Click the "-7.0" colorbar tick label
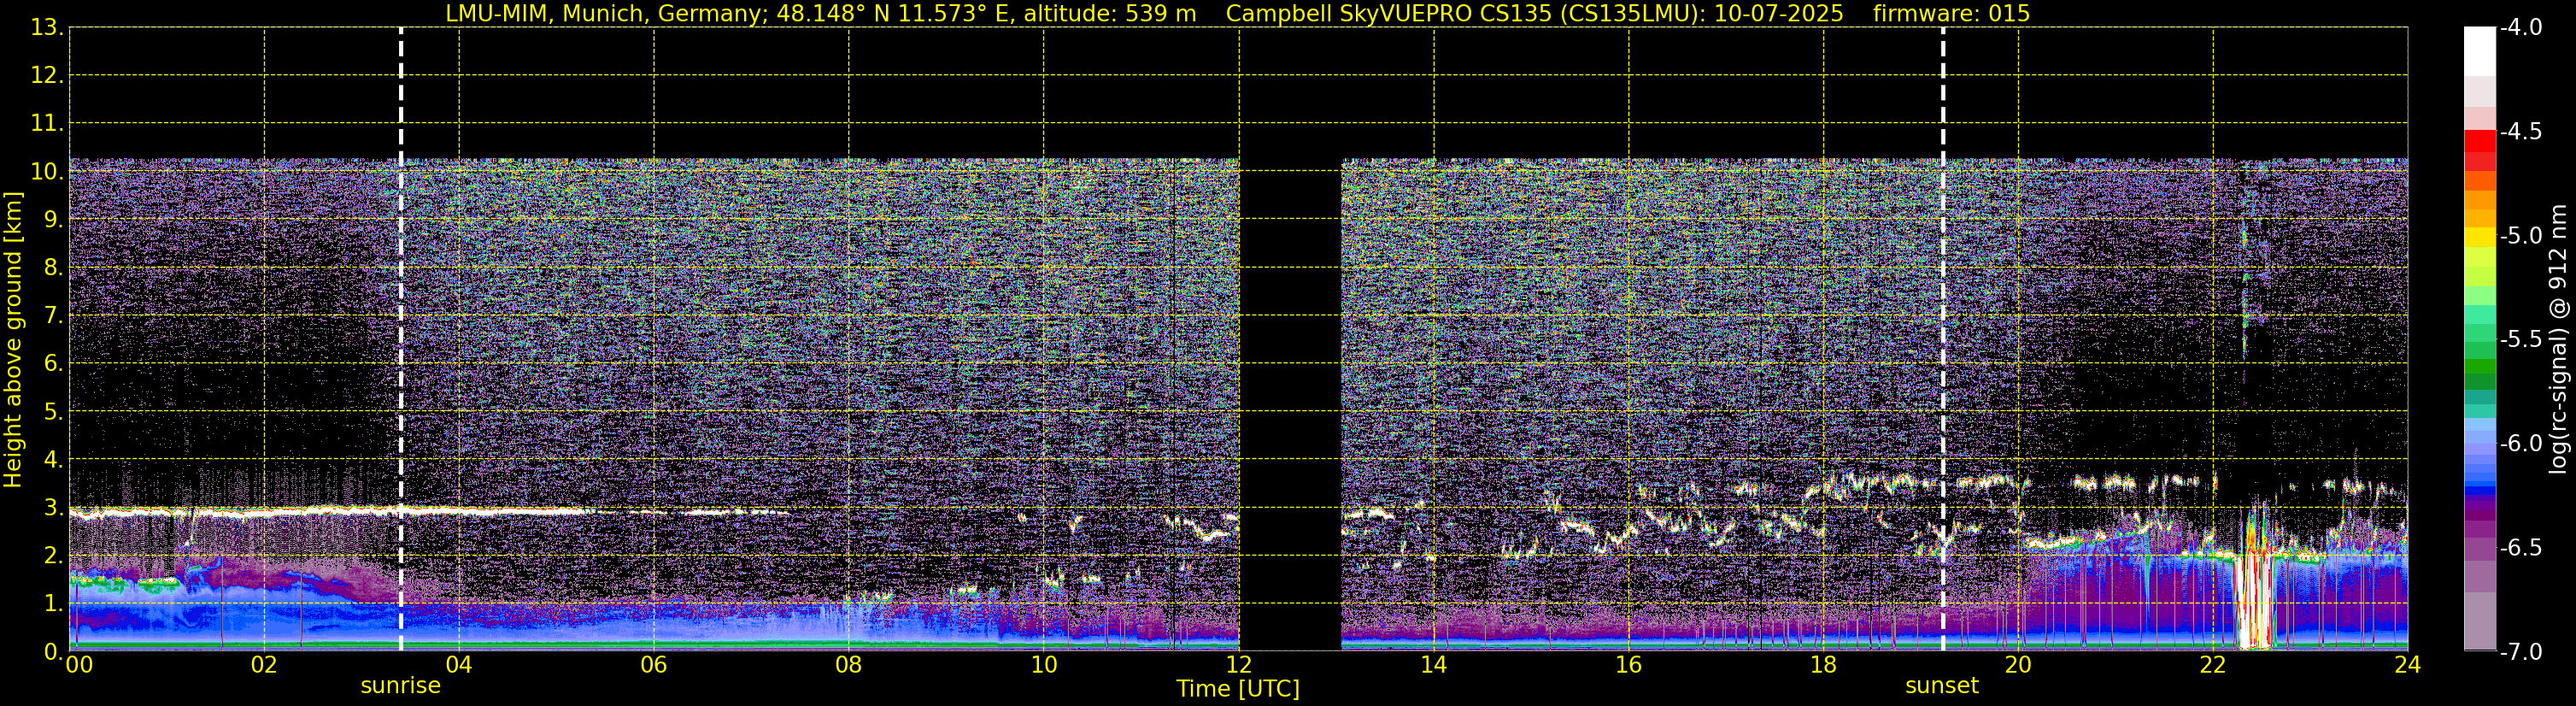This screenshot has height=706, width=2576. pyautogui.click(x=2521, y=652)
